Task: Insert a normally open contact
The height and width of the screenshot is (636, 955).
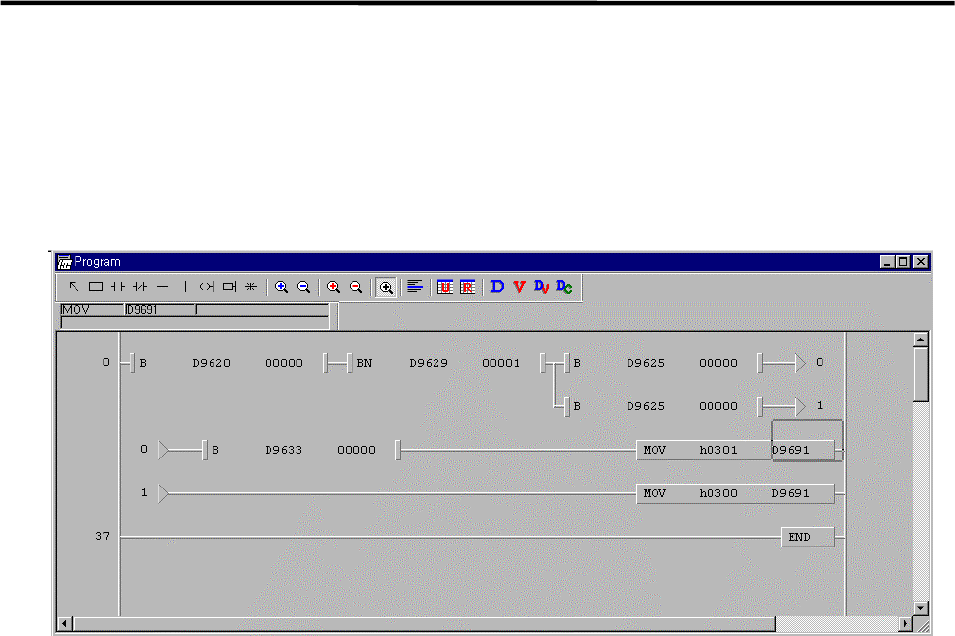Action: pyautogui.click(x=118, y=286)
